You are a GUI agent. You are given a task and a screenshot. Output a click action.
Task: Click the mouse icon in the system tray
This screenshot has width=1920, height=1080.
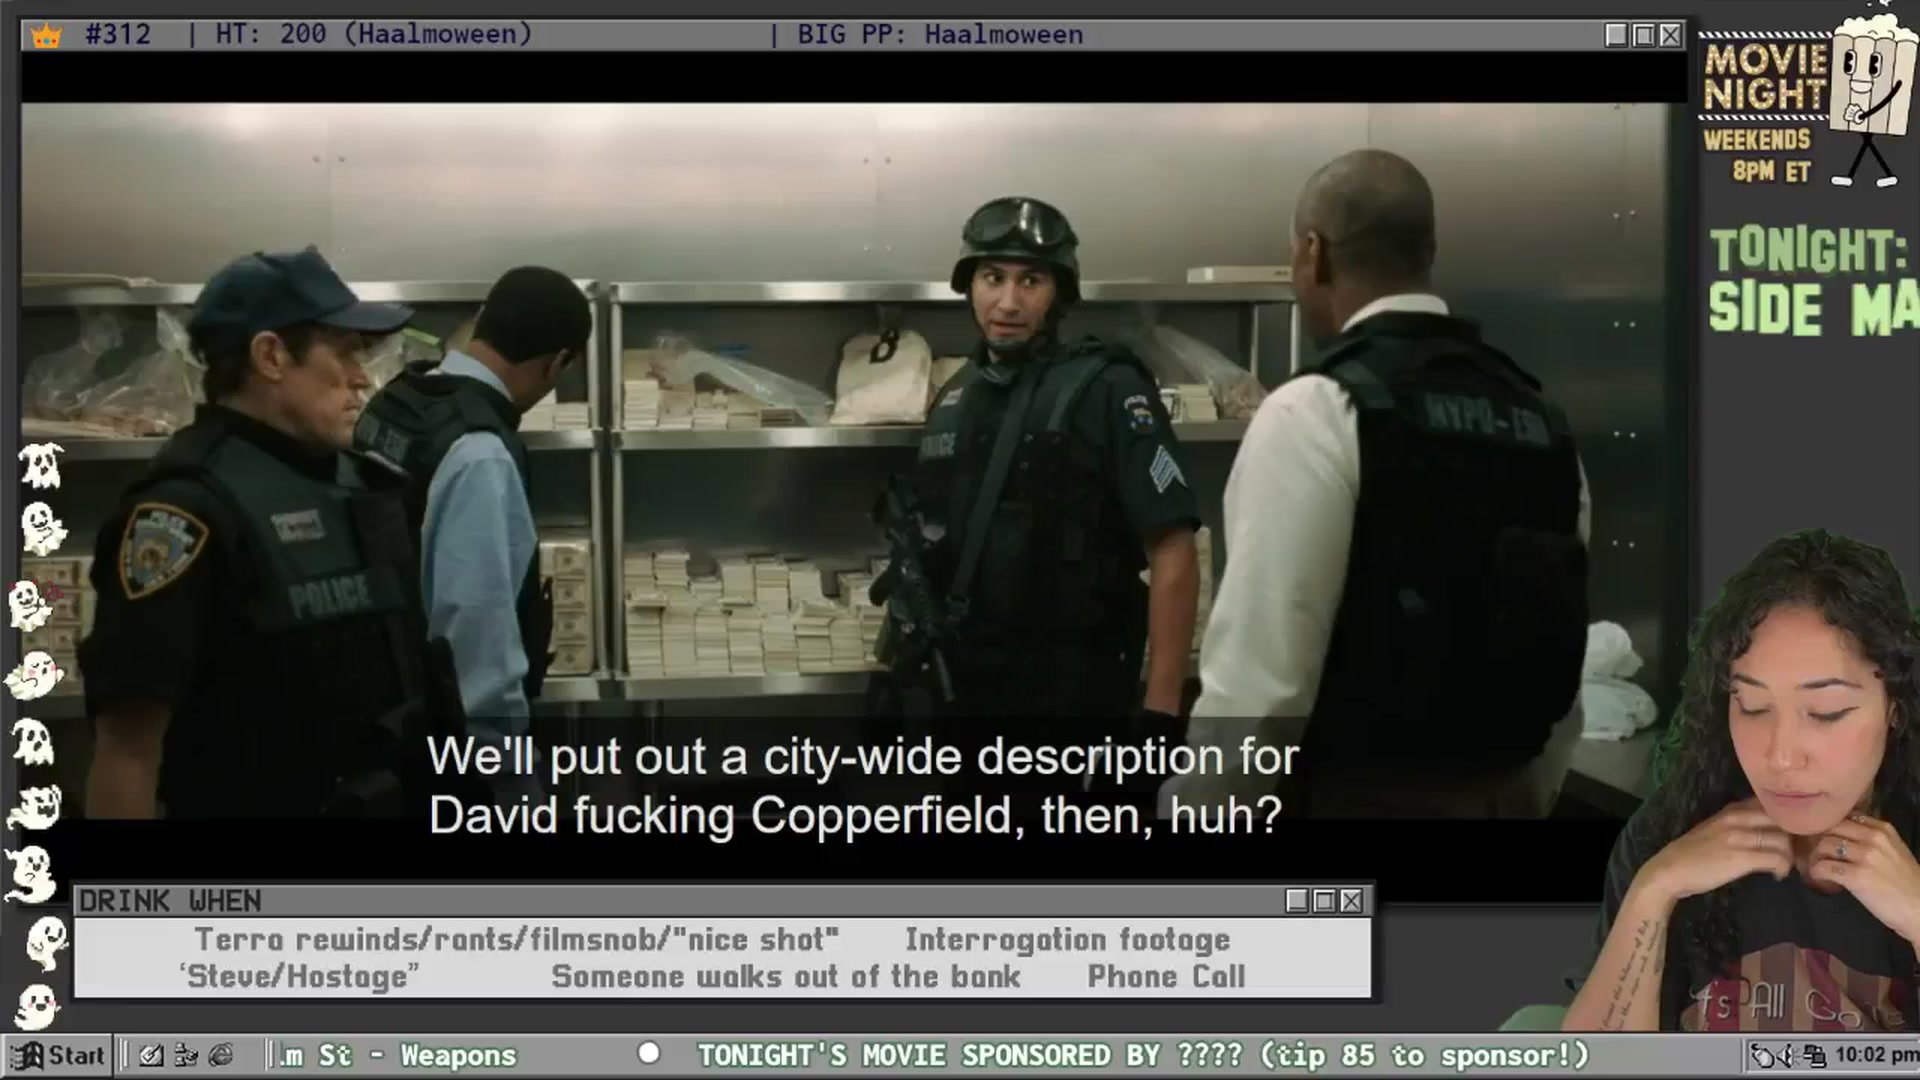point(1764,1056)
